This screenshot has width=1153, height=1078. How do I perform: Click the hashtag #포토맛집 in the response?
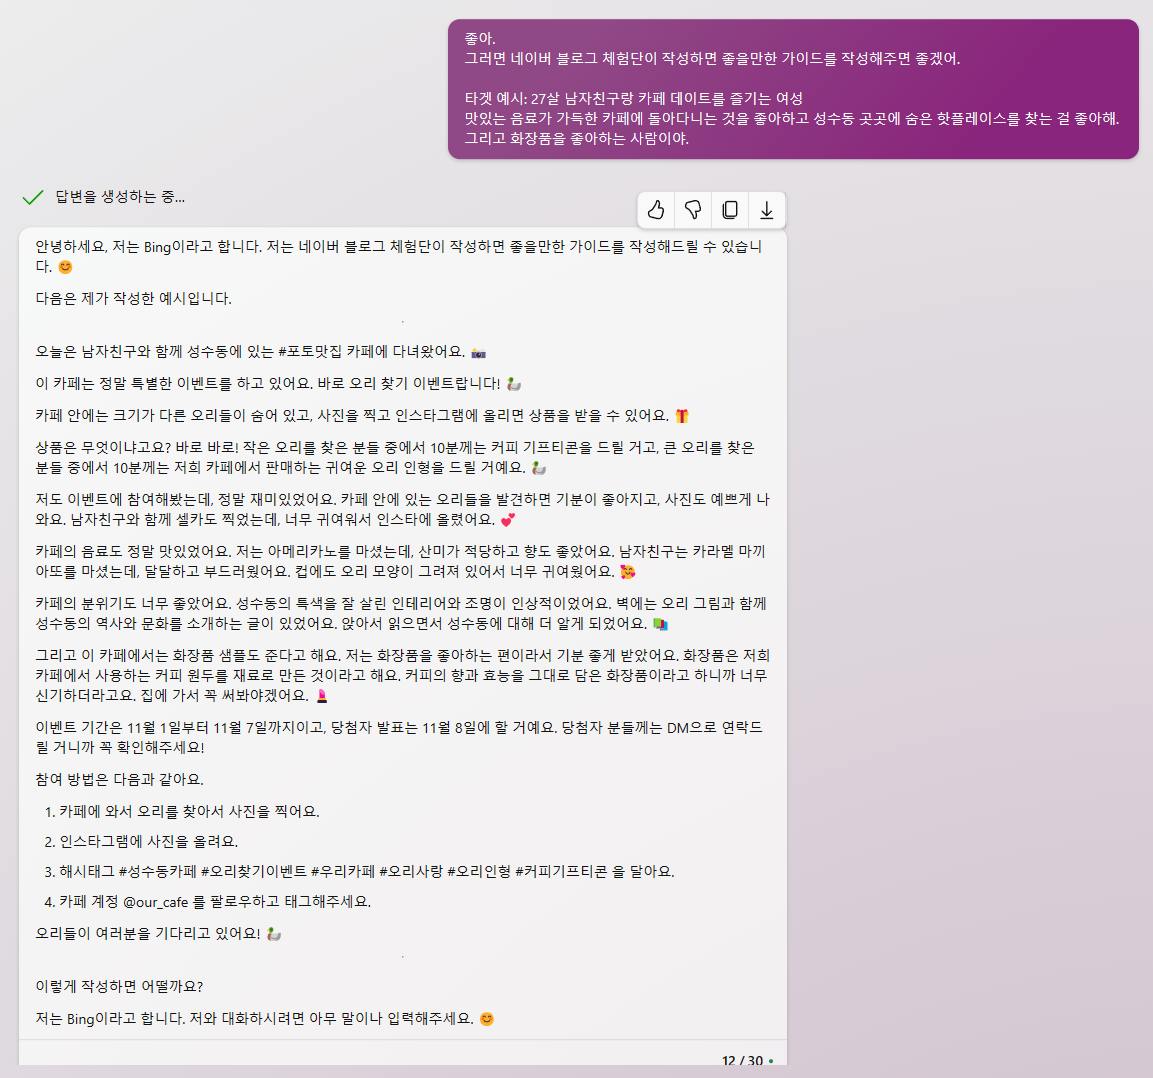(x=310, y=351)
